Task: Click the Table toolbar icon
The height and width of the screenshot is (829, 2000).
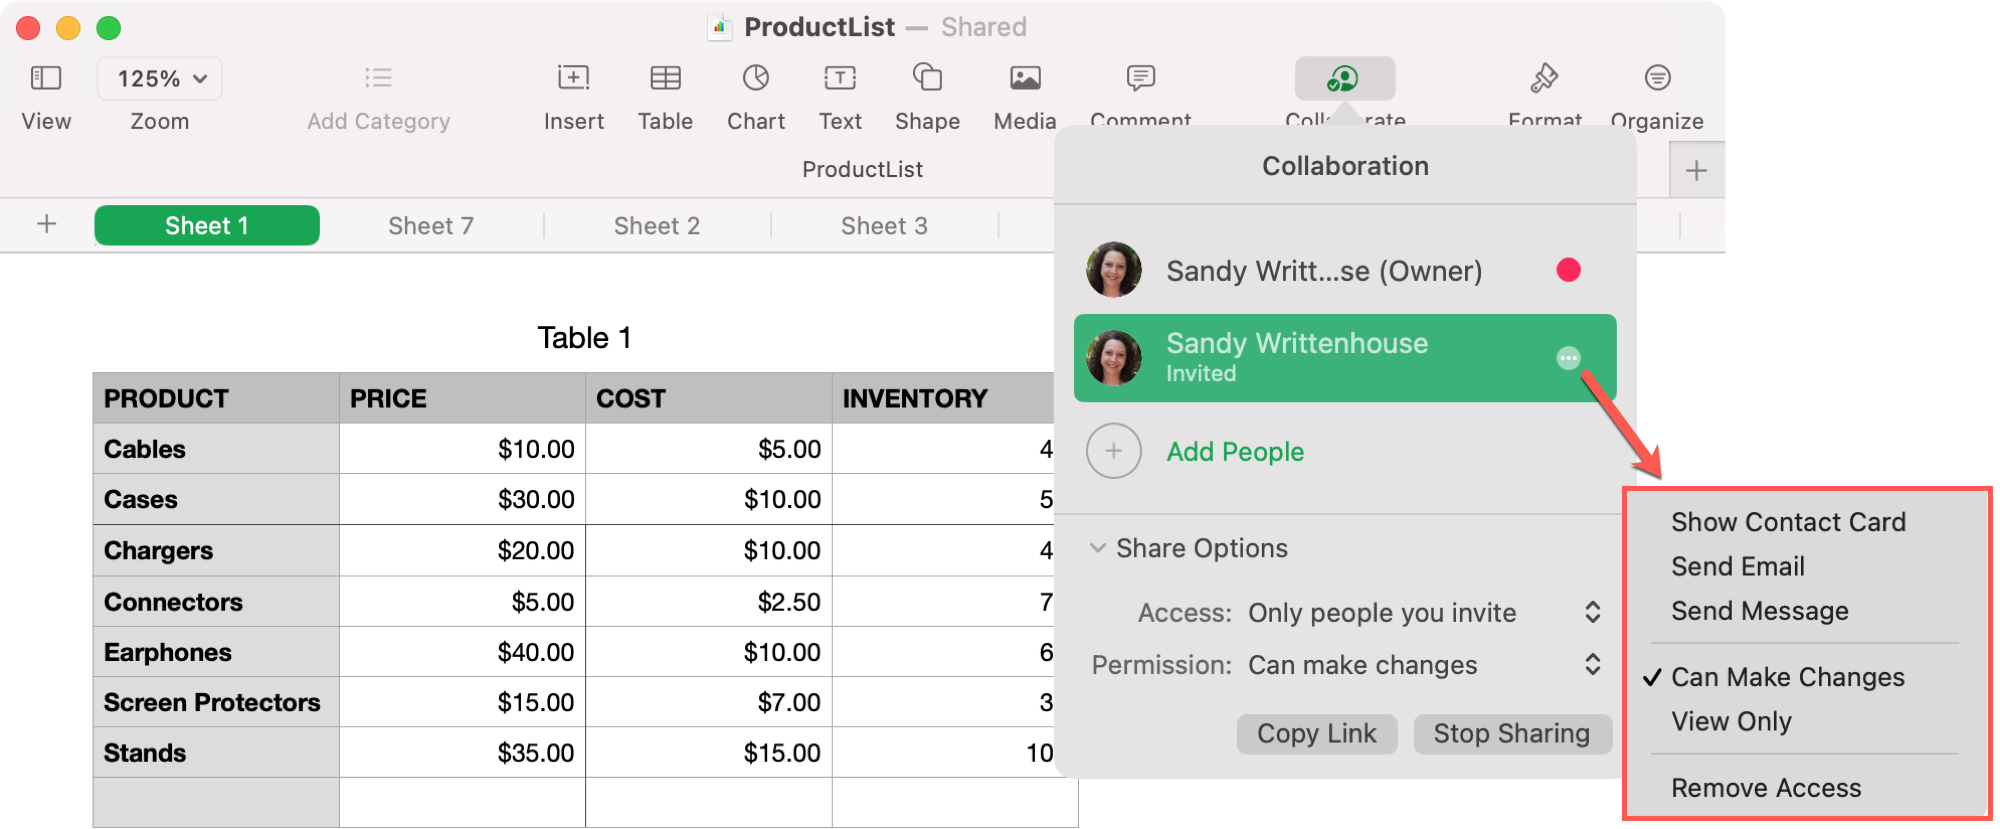Action: (665, 78)
